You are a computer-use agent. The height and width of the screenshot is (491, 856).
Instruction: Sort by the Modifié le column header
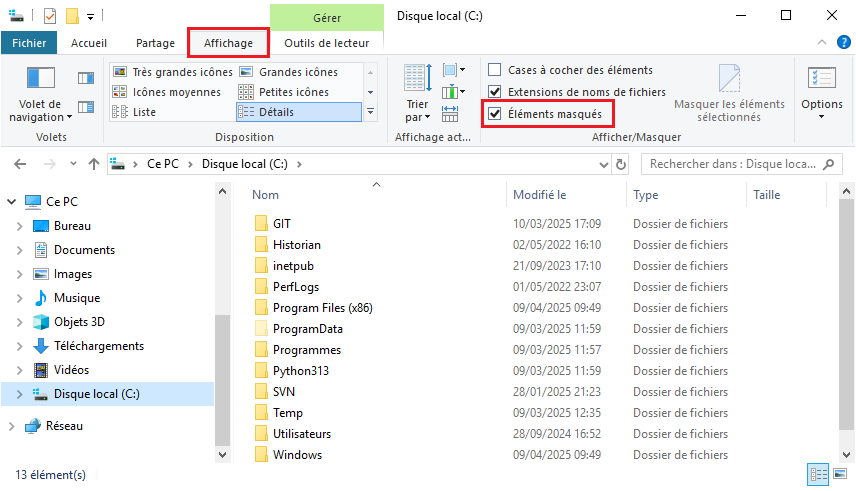(x=540, y=195)
